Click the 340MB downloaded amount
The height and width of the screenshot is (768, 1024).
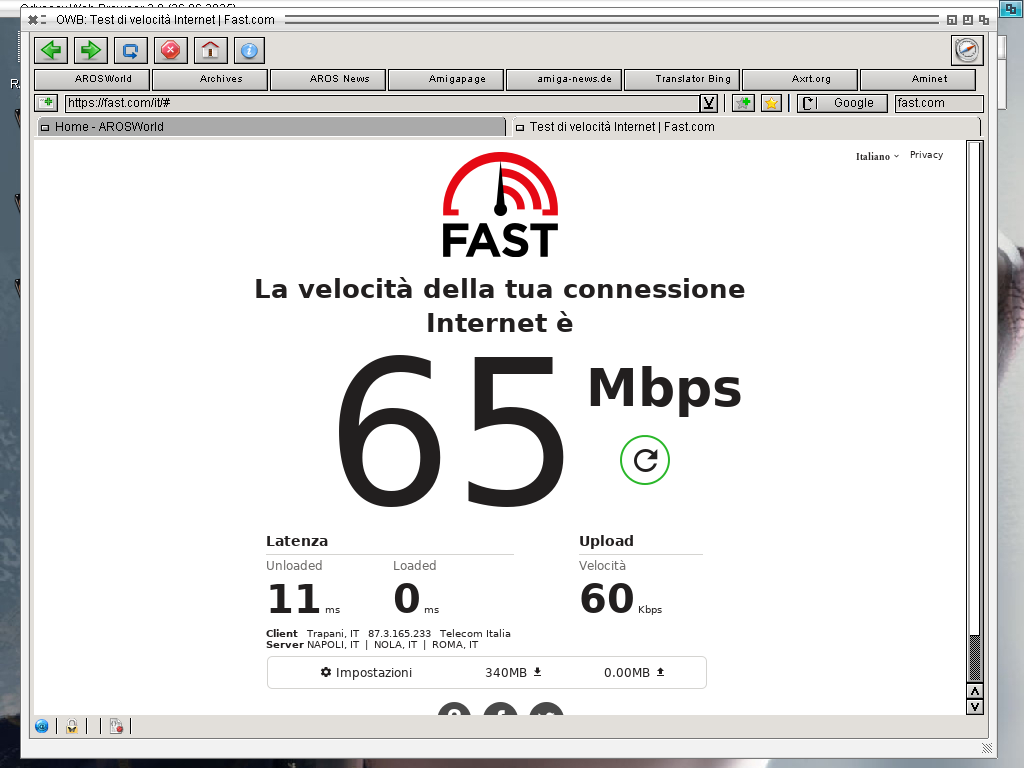click(505, 673)
